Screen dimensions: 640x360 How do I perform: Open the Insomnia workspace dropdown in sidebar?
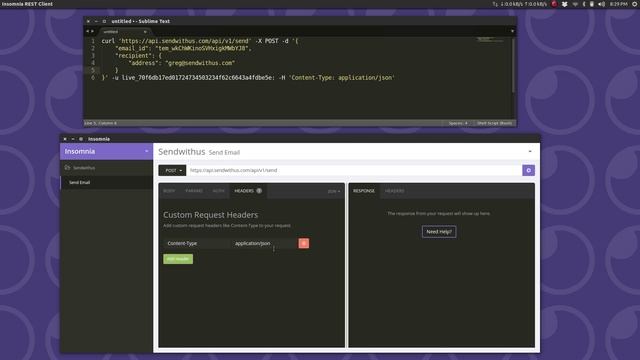147,151
